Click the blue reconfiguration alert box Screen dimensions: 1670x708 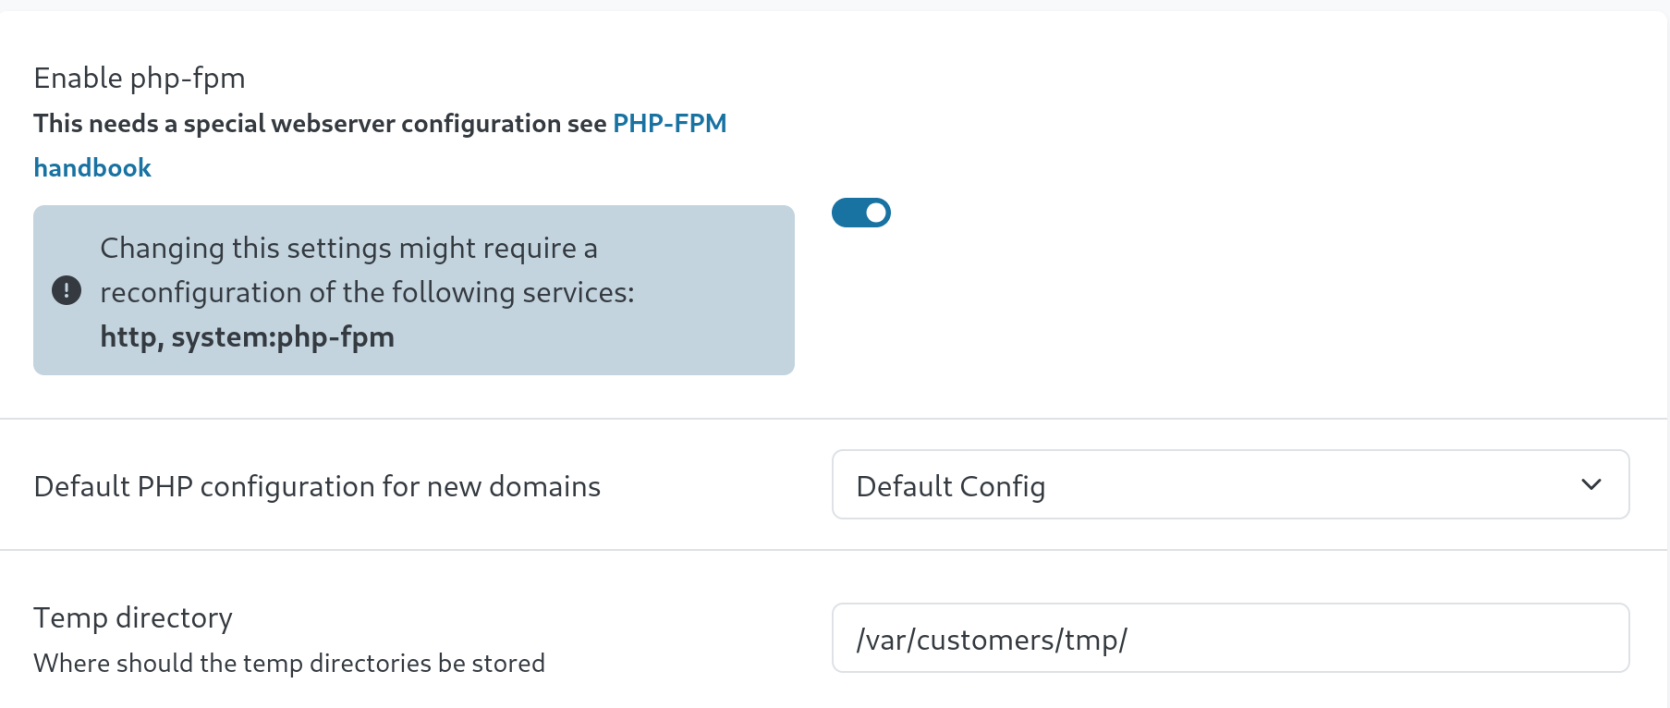(x=414, y=291)
